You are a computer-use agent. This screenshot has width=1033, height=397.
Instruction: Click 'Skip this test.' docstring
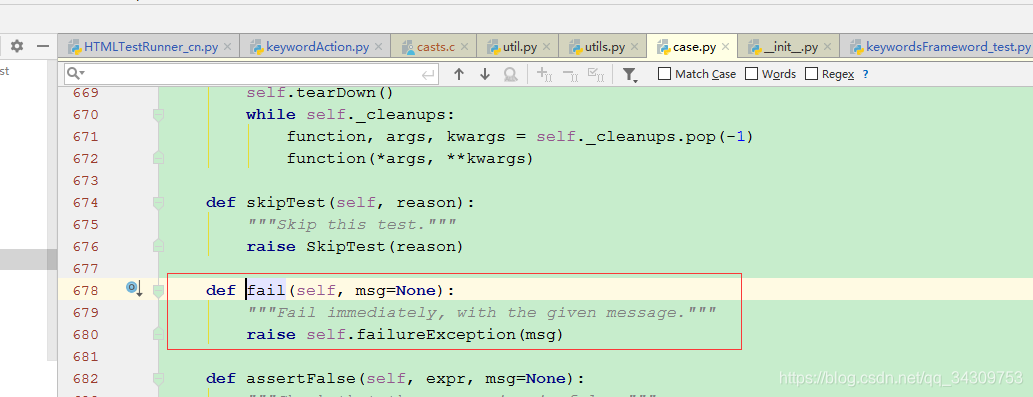click(x=352, y=225)
